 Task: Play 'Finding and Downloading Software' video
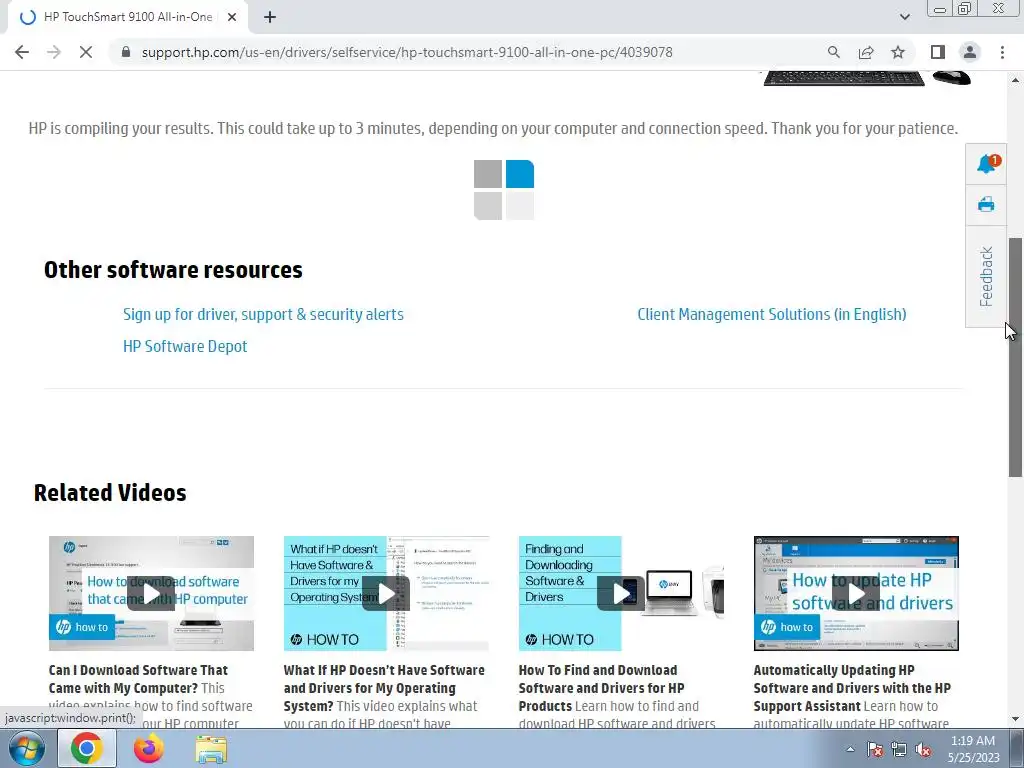pyautogui.click(x=621, y=593)
